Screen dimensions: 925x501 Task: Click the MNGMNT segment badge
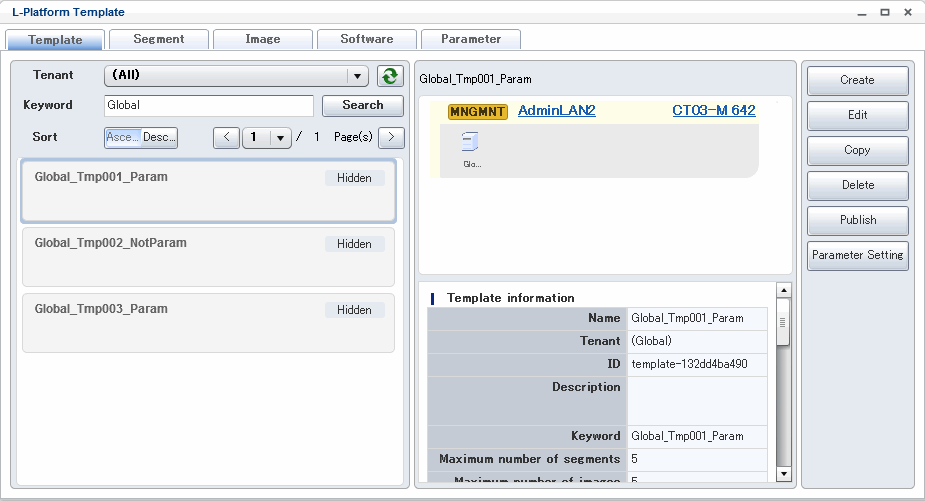pyautogui.click(x=477, y=111)
